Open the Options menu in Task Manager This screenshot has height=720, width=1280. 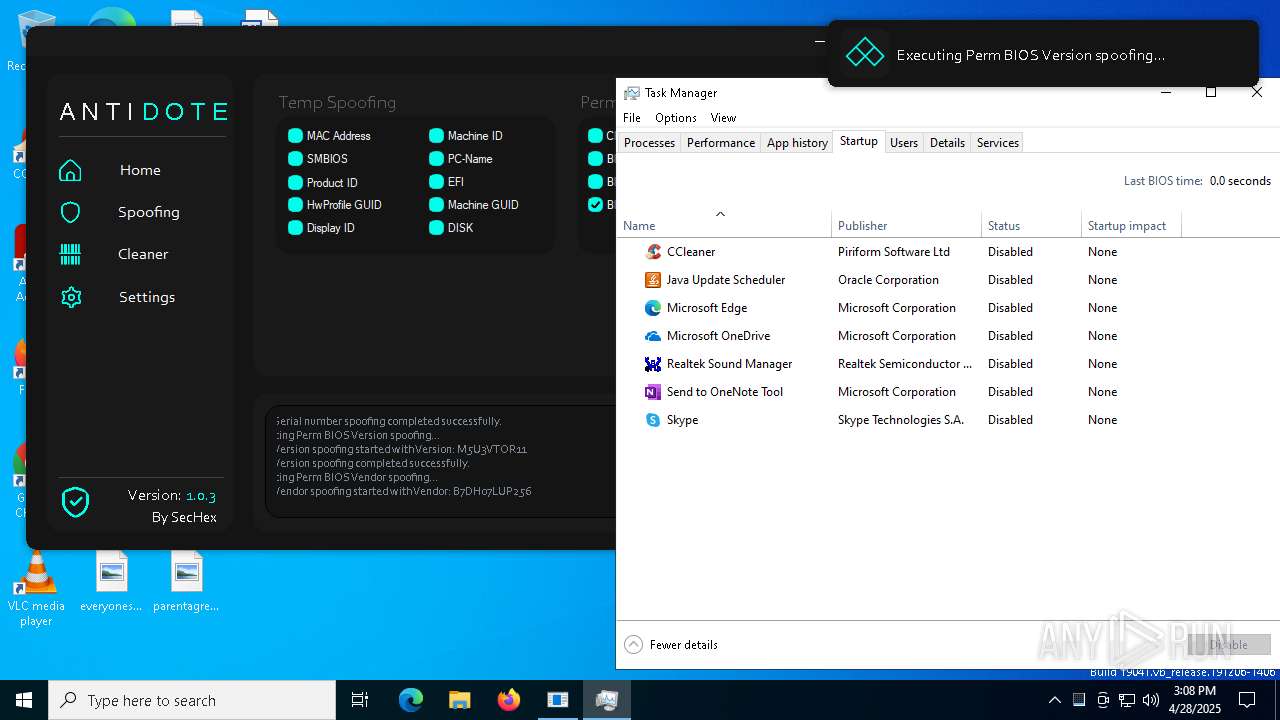point(676,118)
